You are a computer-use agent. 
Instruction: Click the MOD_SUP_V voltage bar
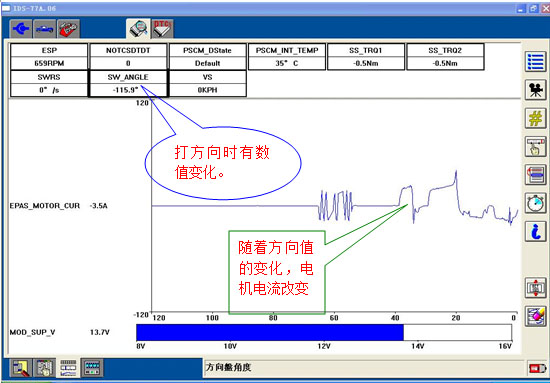324,332
